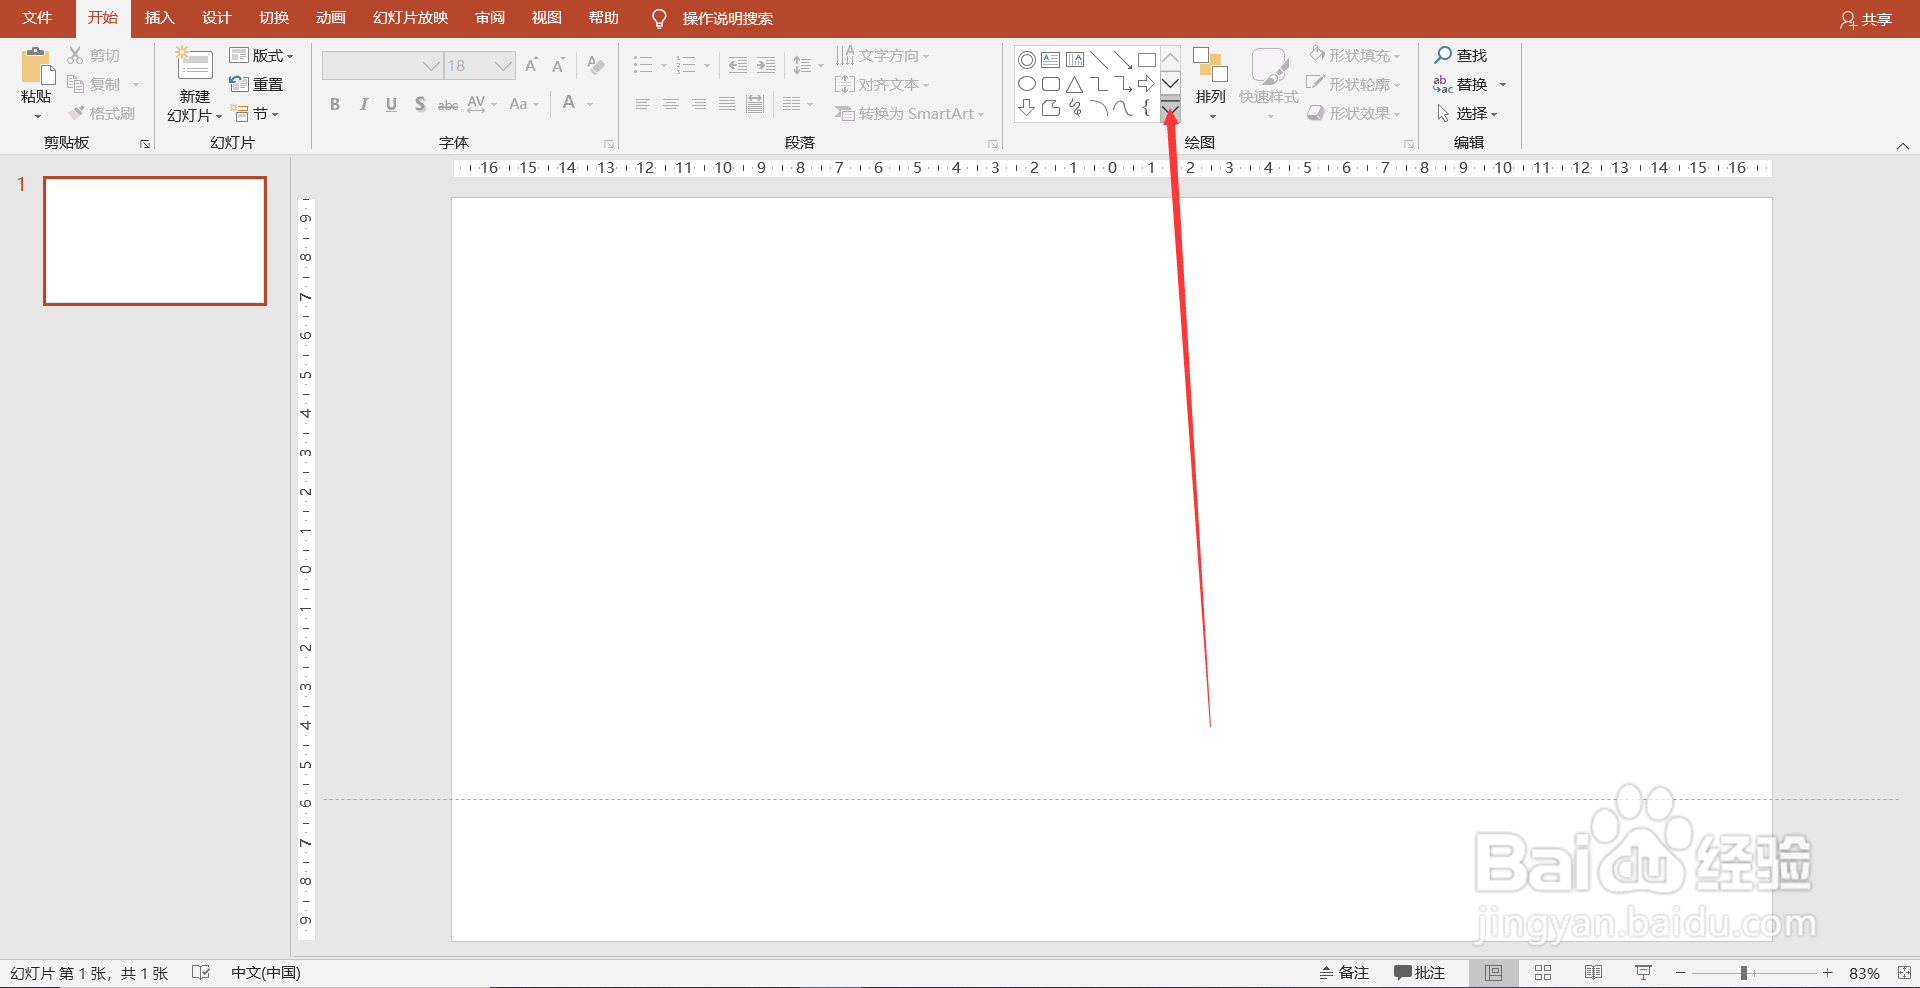Click the Paste (粘贴) clipboard icon
Screen dimensions: 1920x988
point(37,66)
